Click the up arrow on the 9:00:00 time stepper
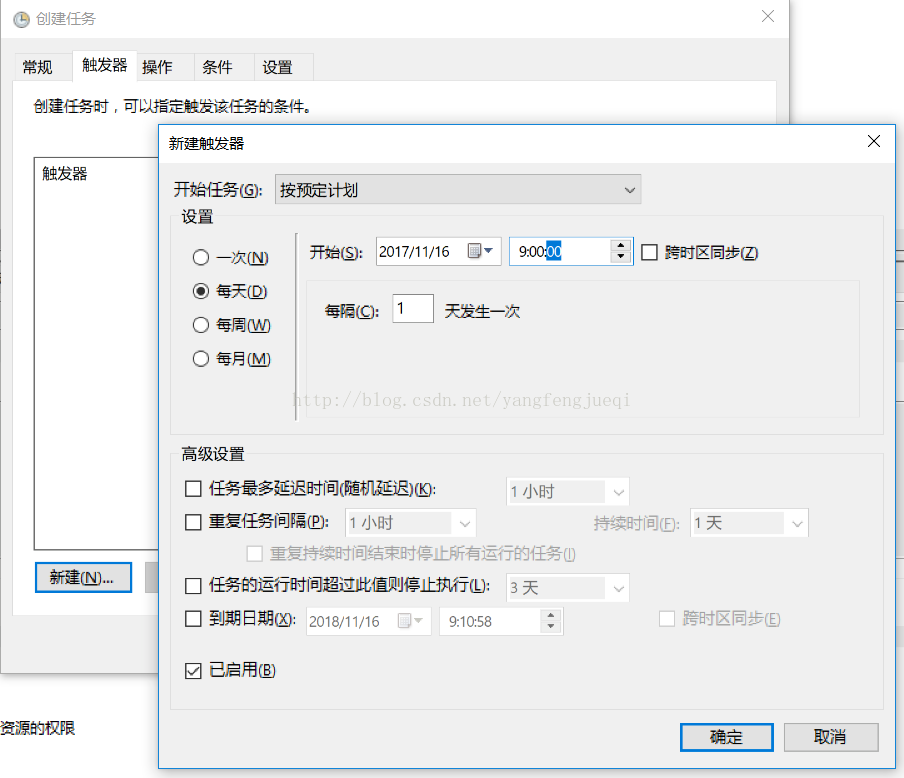 click(621, 245)
